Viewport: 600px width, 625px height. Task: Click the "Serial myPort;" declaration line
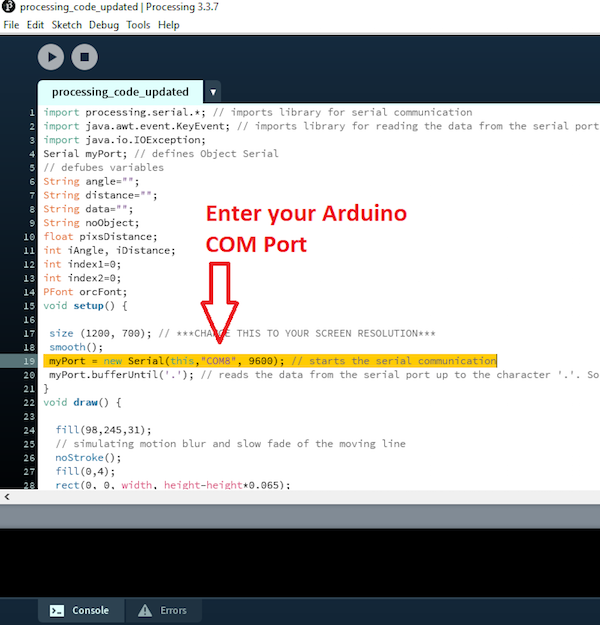[161, 154]
